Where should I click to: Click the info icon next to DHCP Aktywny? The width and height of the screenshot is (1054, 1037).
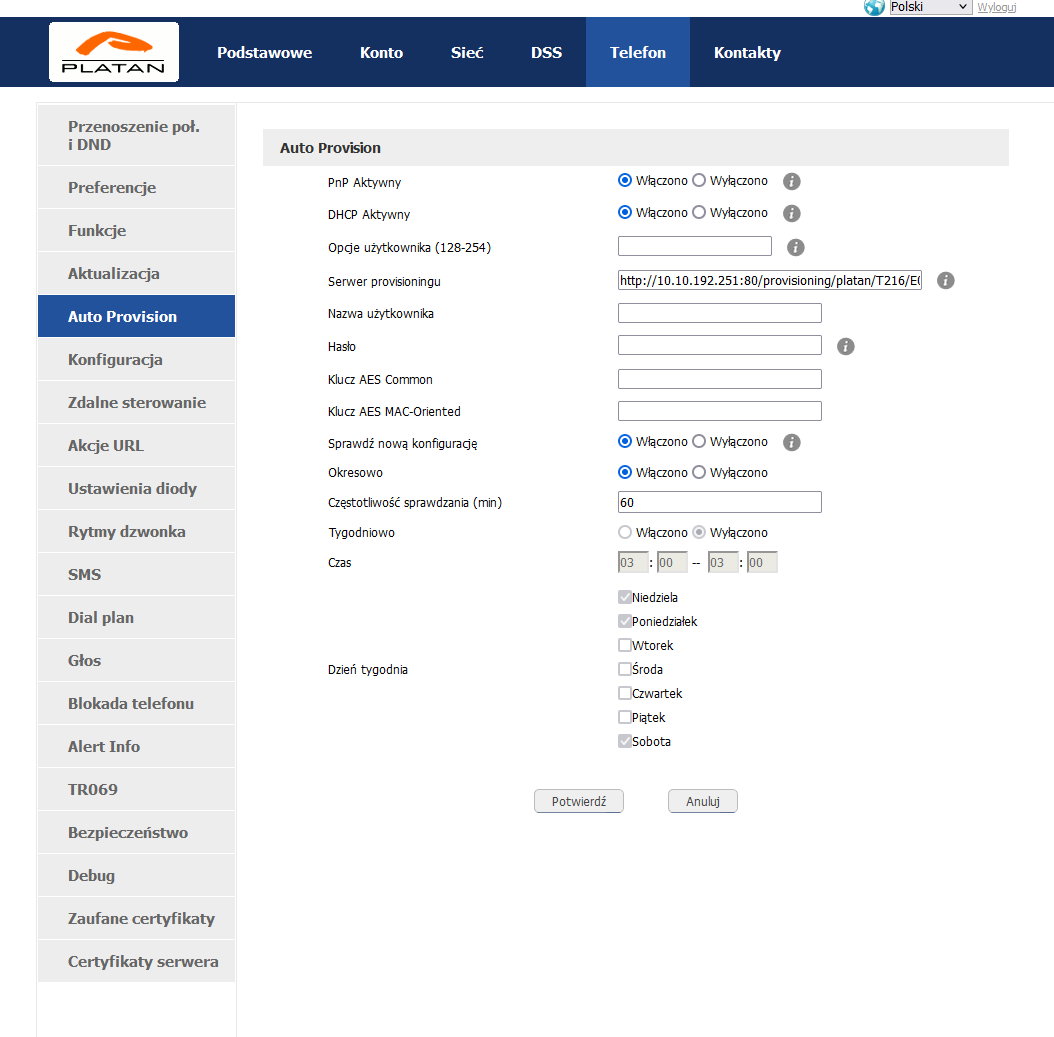(x=791, y=214)
